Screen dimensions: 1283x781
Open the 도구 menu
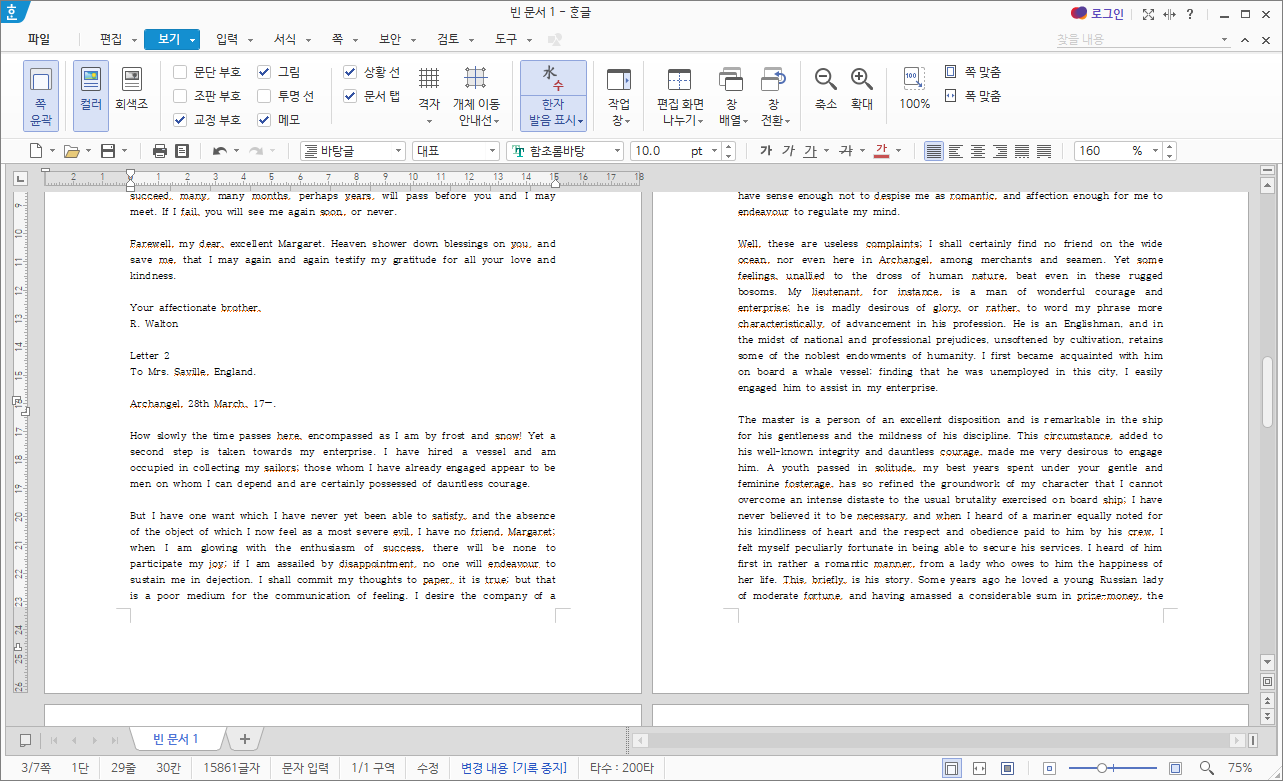[506, 39]
